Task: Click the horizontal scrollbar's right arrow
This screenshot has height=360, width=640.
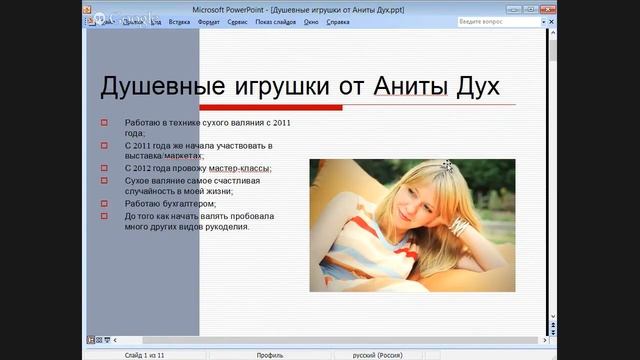Action: click(544, 340)
